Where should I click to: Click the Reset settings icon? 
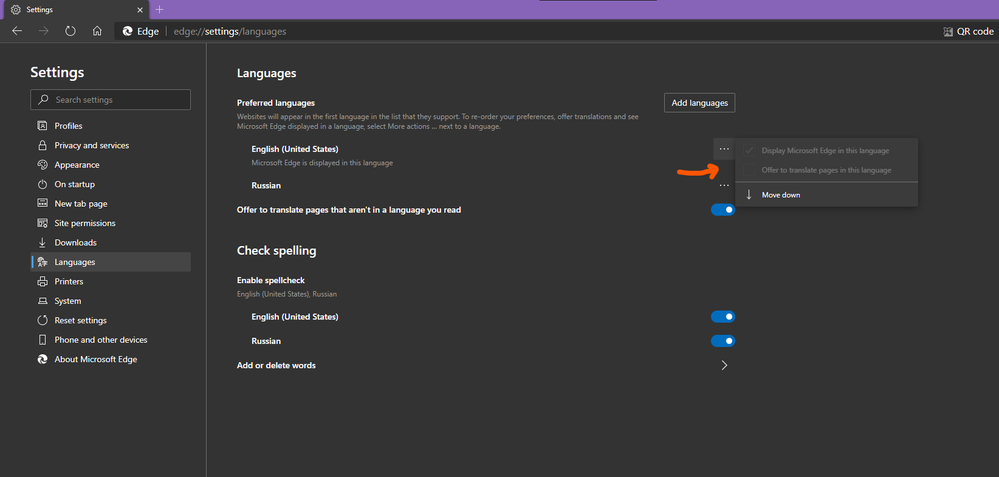pos(42,320)
